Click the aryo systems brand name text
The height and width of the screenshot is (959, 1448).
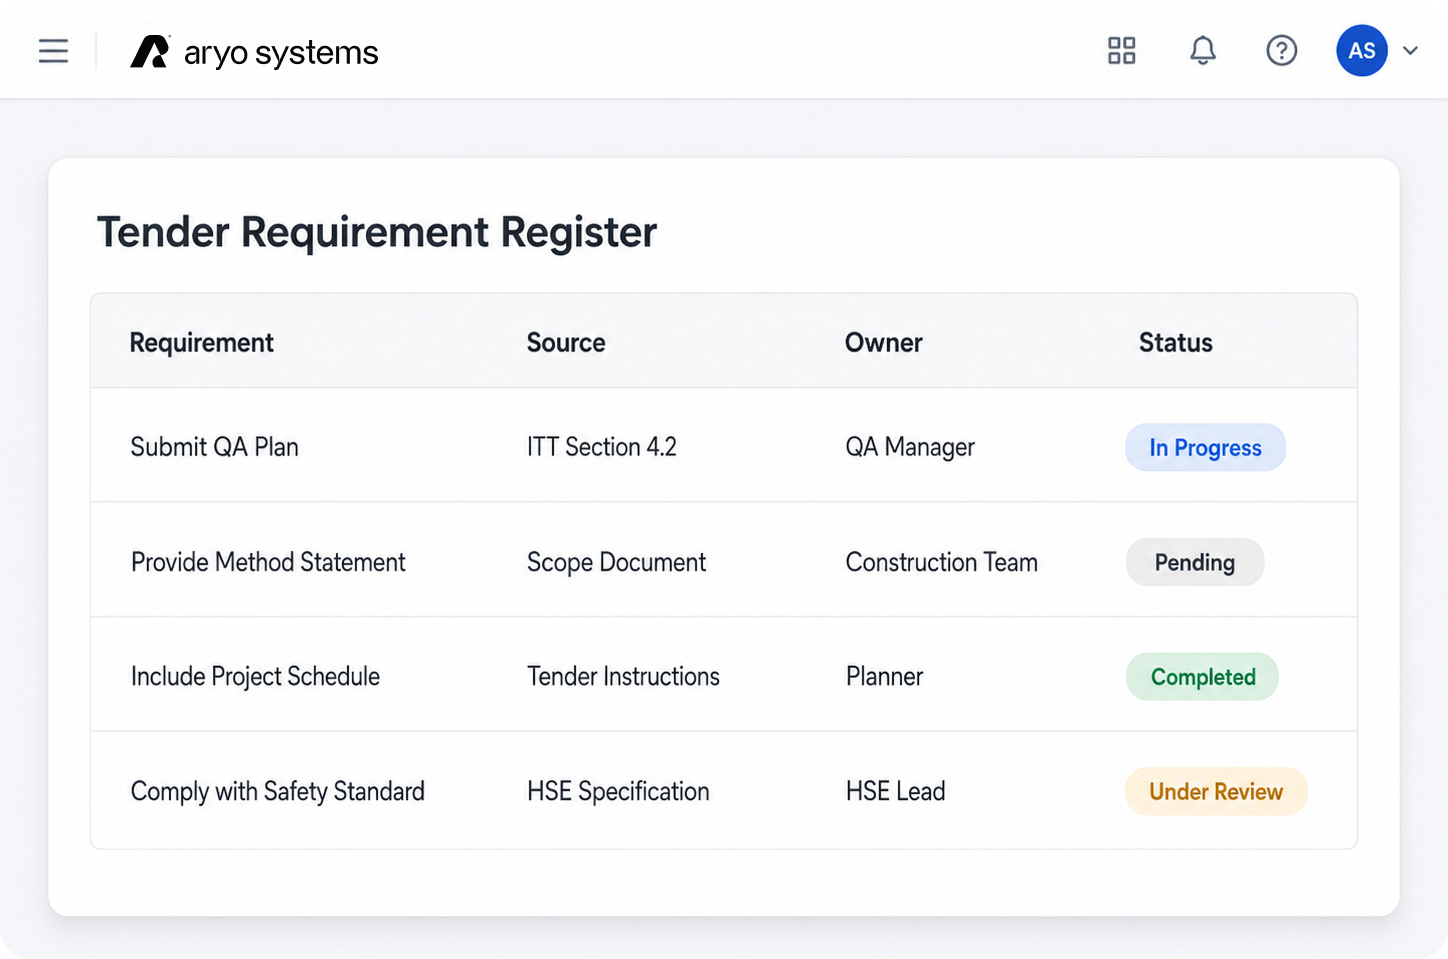(281, 53)
